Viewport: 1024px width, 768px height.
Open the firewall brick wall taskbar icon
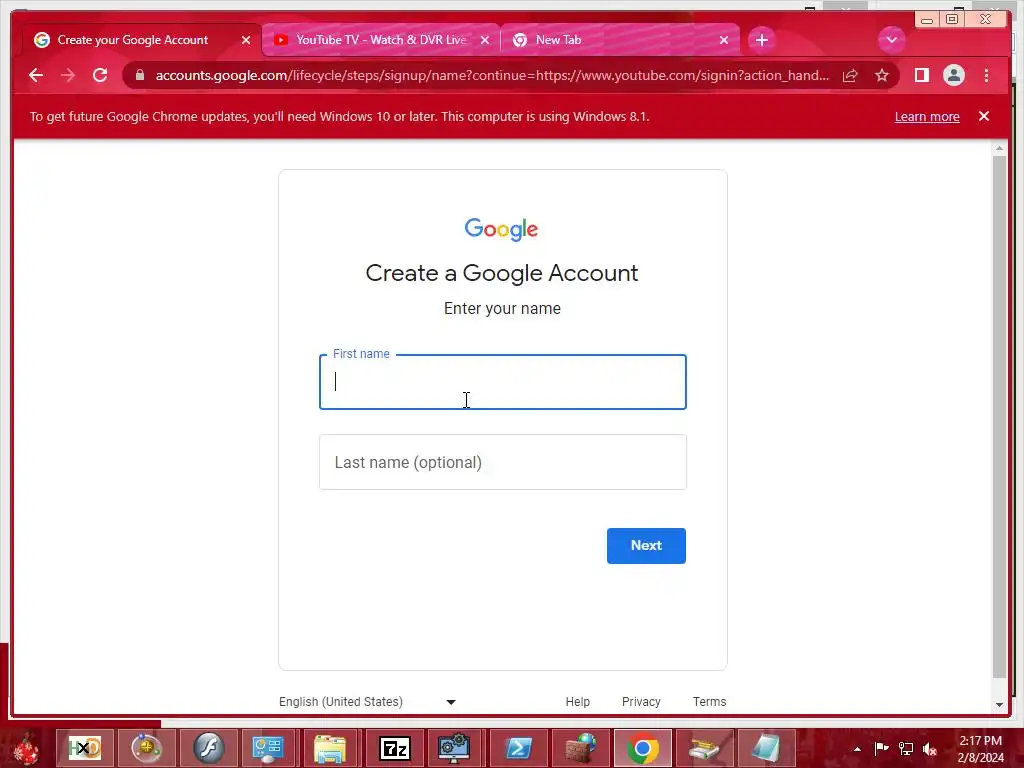click(580, 748)
